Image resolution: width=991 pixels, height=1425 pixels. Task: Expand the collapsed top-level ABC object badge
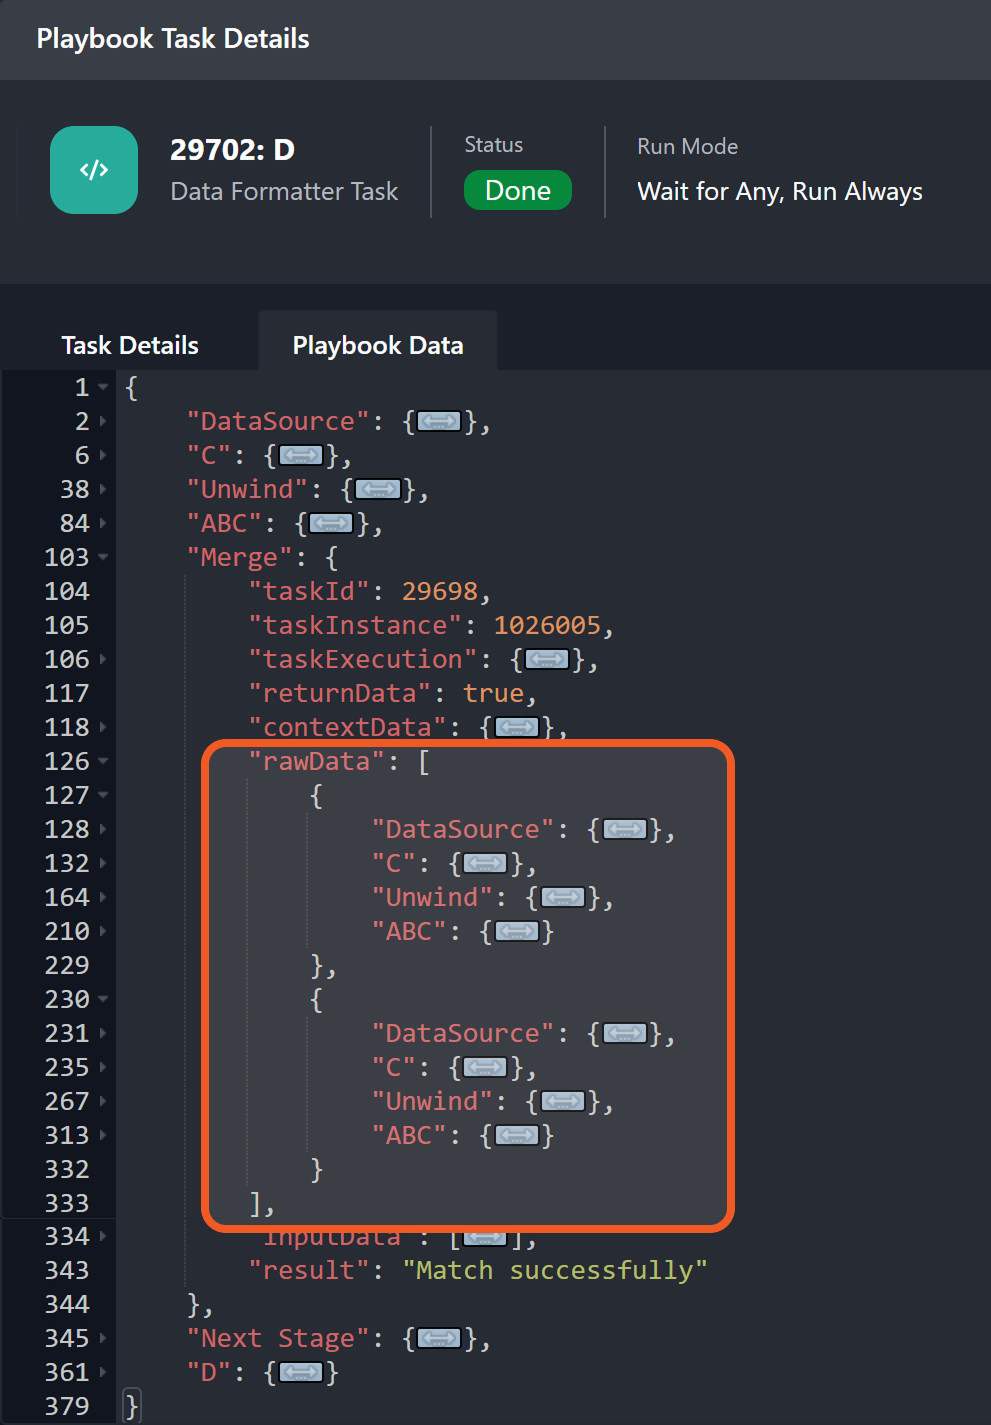tap(331, 524)
